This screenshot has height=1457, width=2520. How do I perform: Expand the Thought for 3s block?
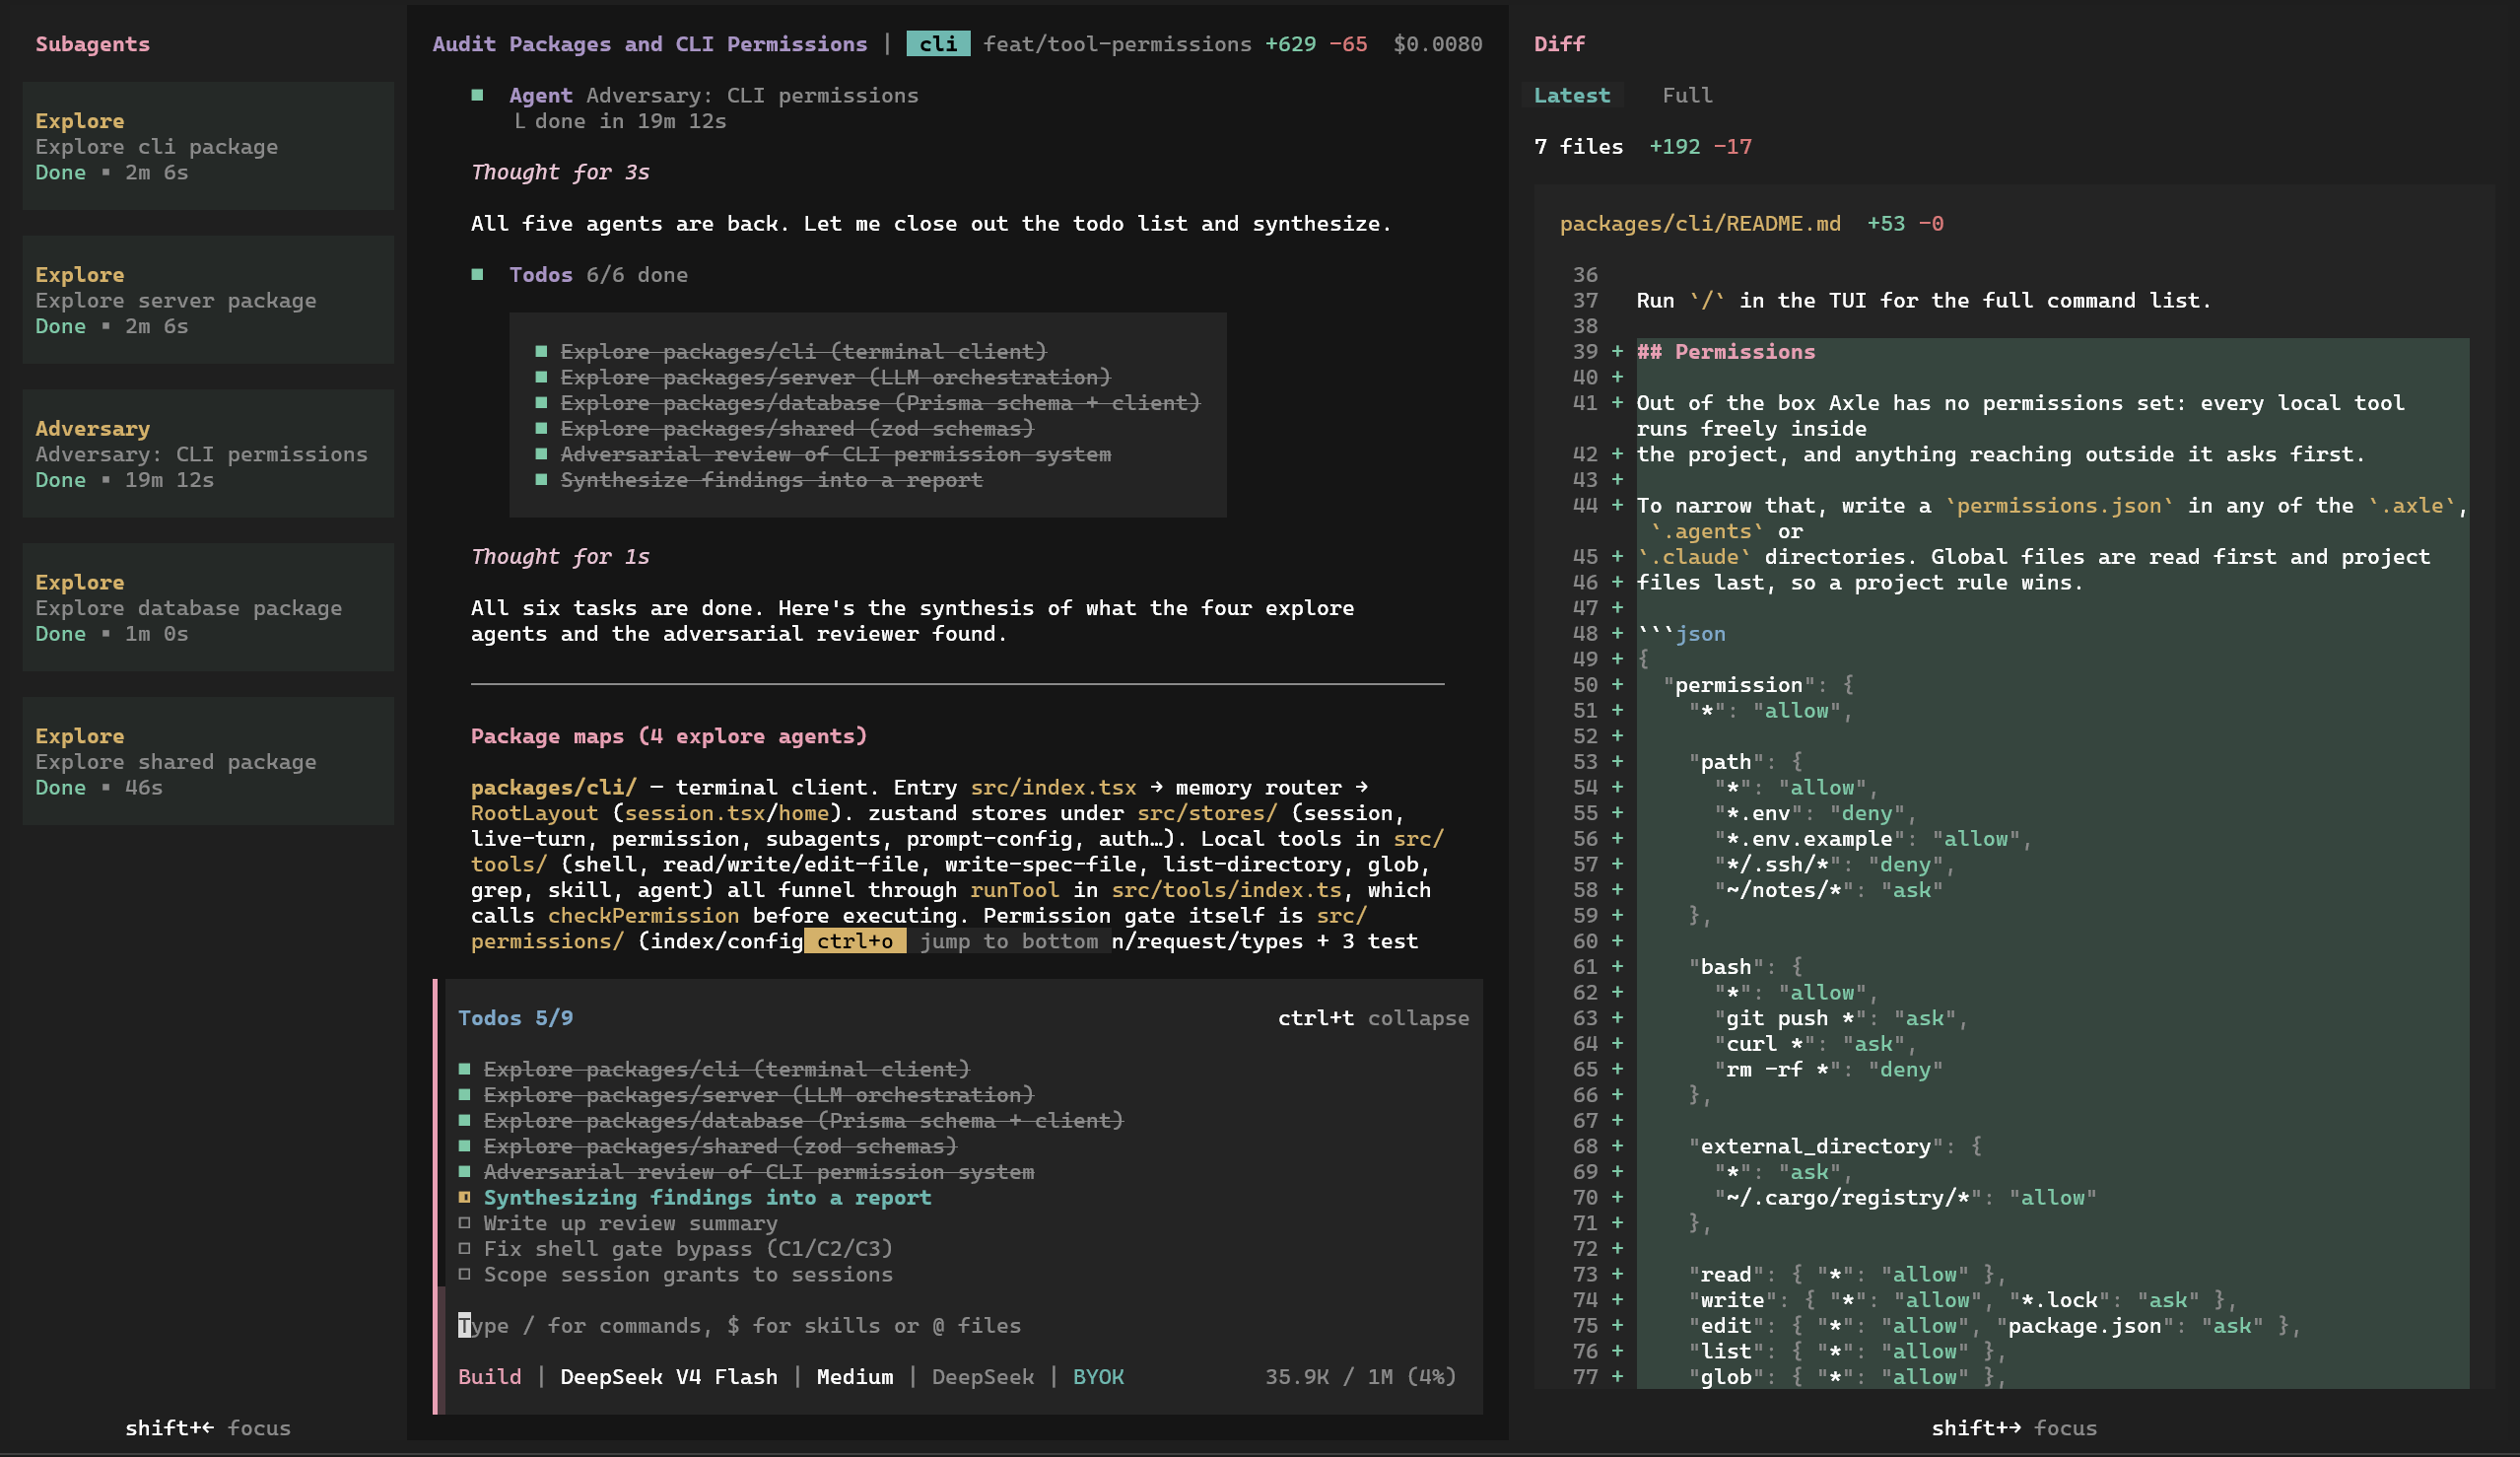[x=560, y=172]
